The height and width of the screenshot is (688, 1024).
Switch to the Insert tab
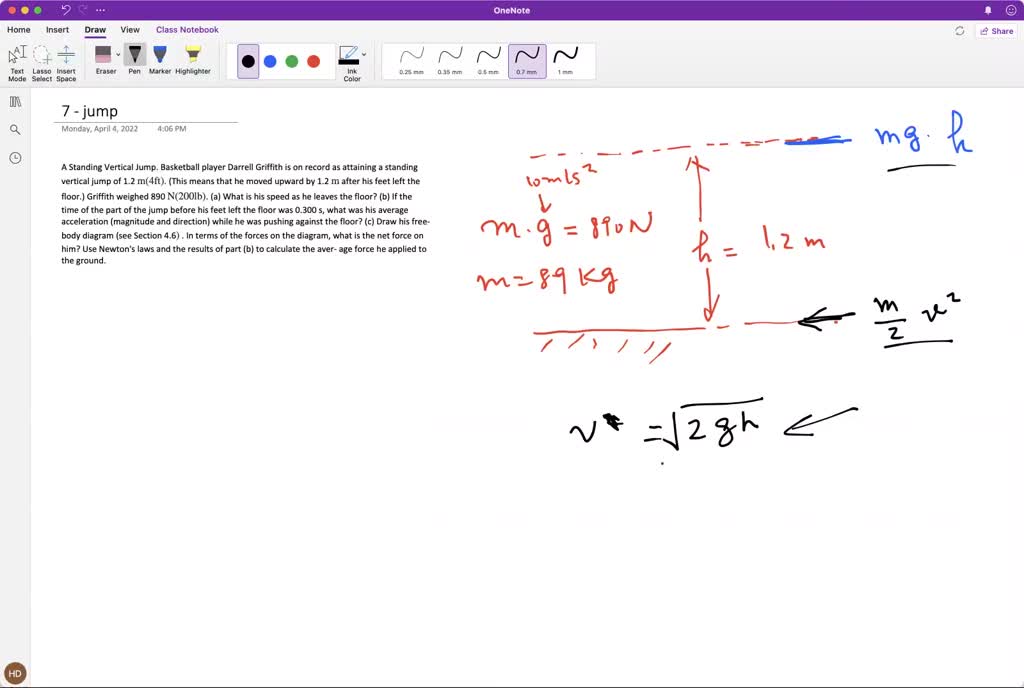click(x=57, y=29)
